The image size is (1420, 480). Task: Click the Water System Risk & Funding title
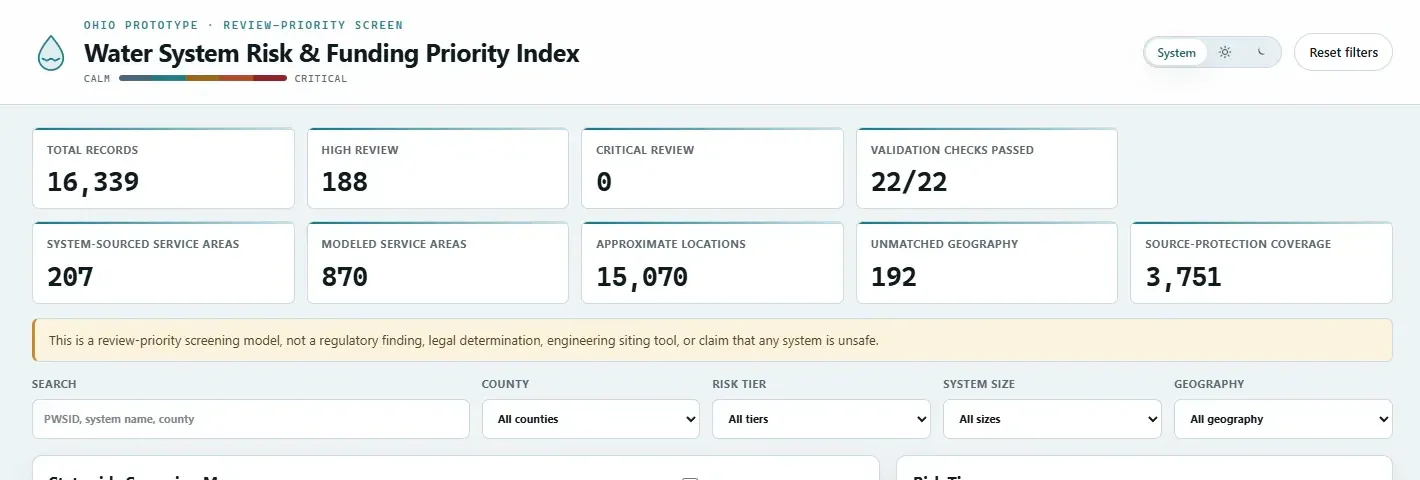(x=331, y=53)
